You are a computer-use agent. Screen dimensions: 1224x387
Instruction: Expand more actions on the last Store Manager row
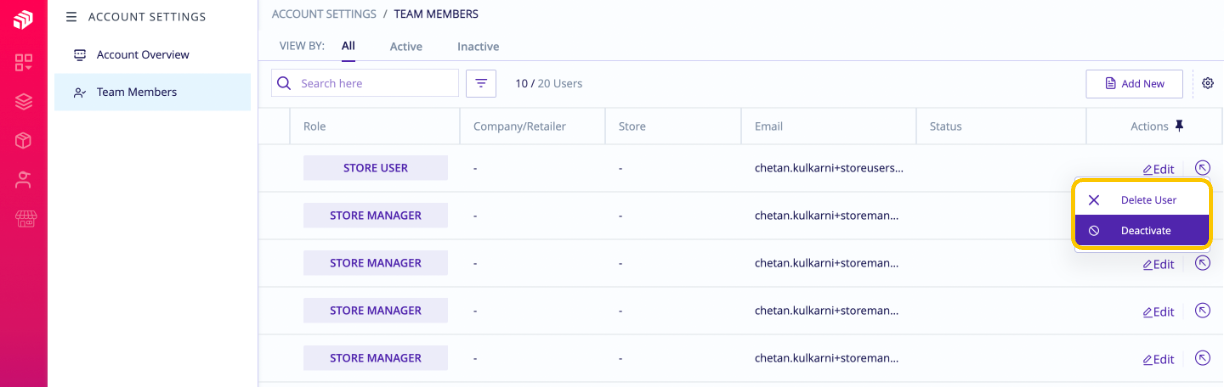1203,358
